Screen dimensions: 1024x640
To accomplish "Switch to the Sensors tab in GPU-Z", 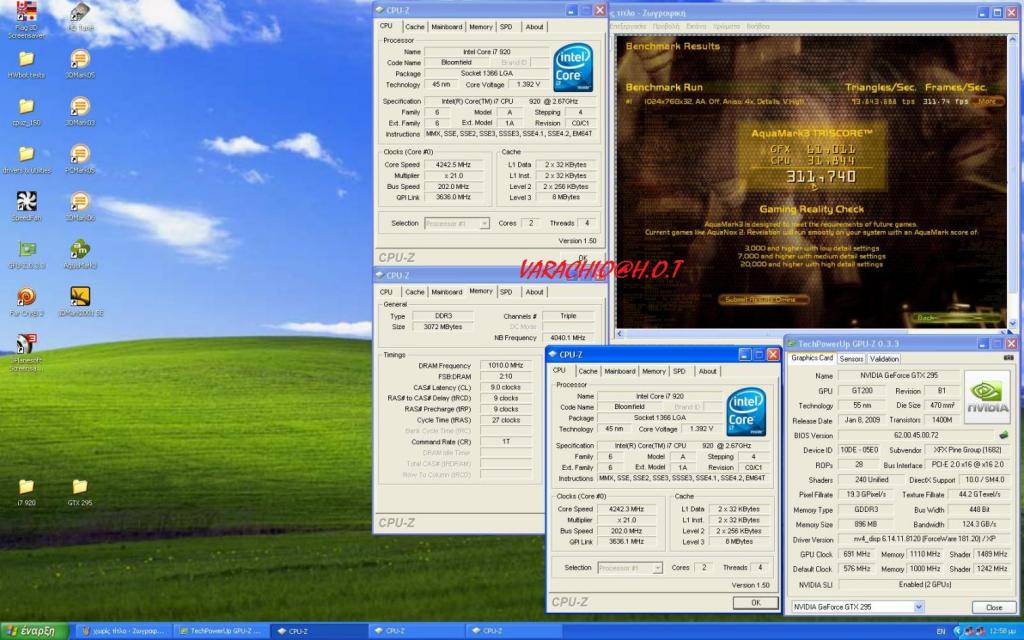I will [852, 359].
